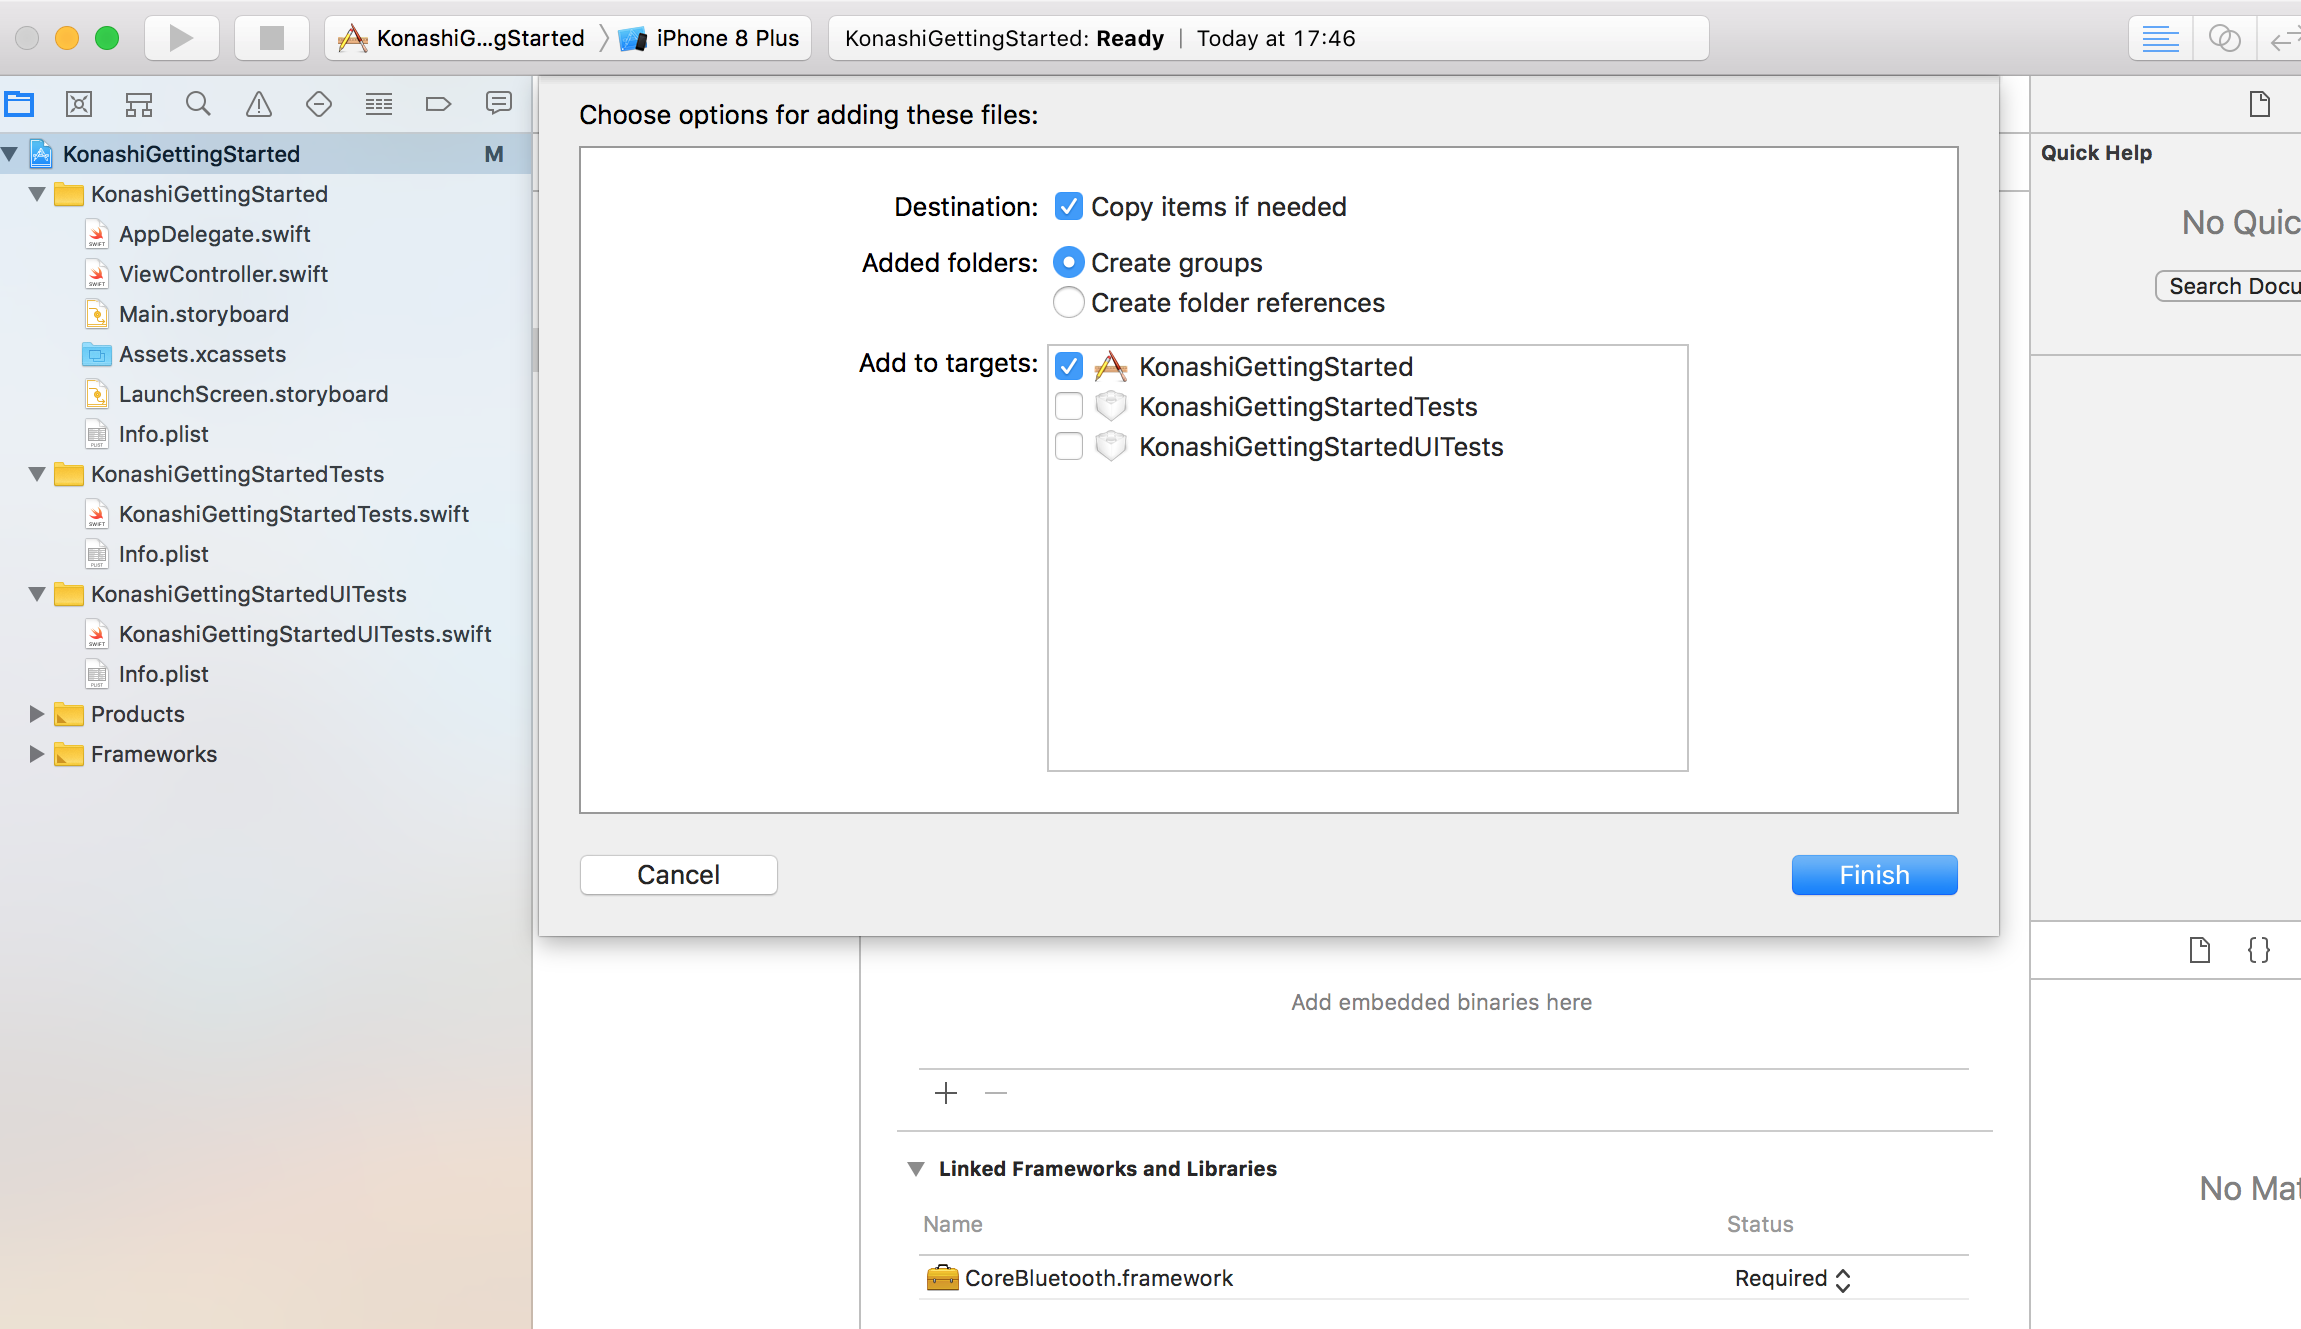Select ViewController.swift in navigator
This screenshot has height=1329, width=2301.
[x=223, y=274]
